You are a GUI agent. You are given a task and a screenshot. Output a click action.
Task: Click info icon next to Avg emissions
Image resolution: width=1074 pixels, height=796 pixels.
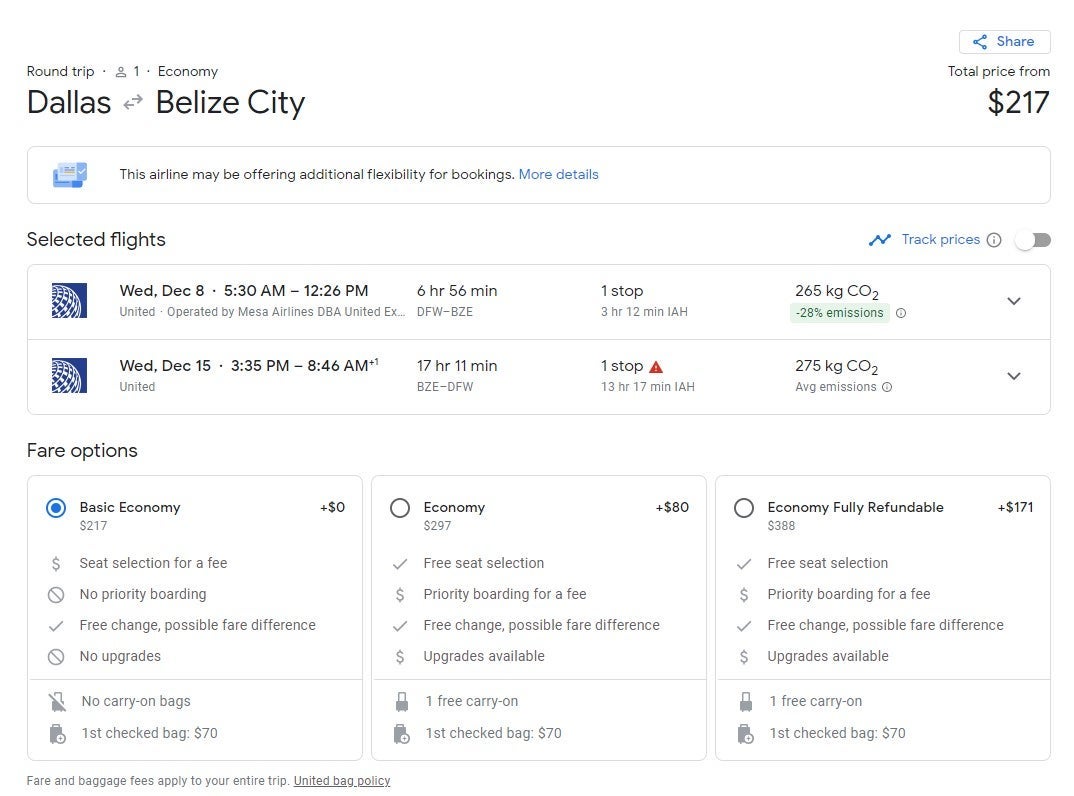tap(887, 387)
